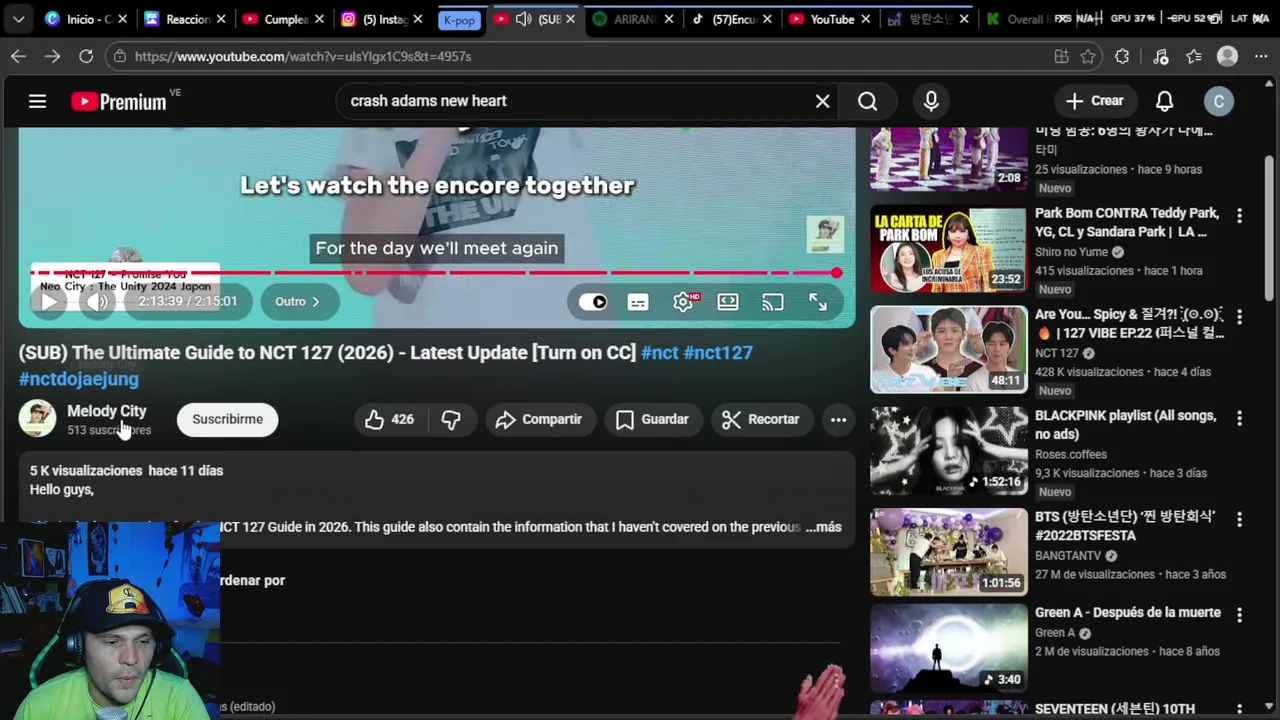Open options for BLACKPINK playlist video
1280x720 pixels.
(x=1239, y=418)
